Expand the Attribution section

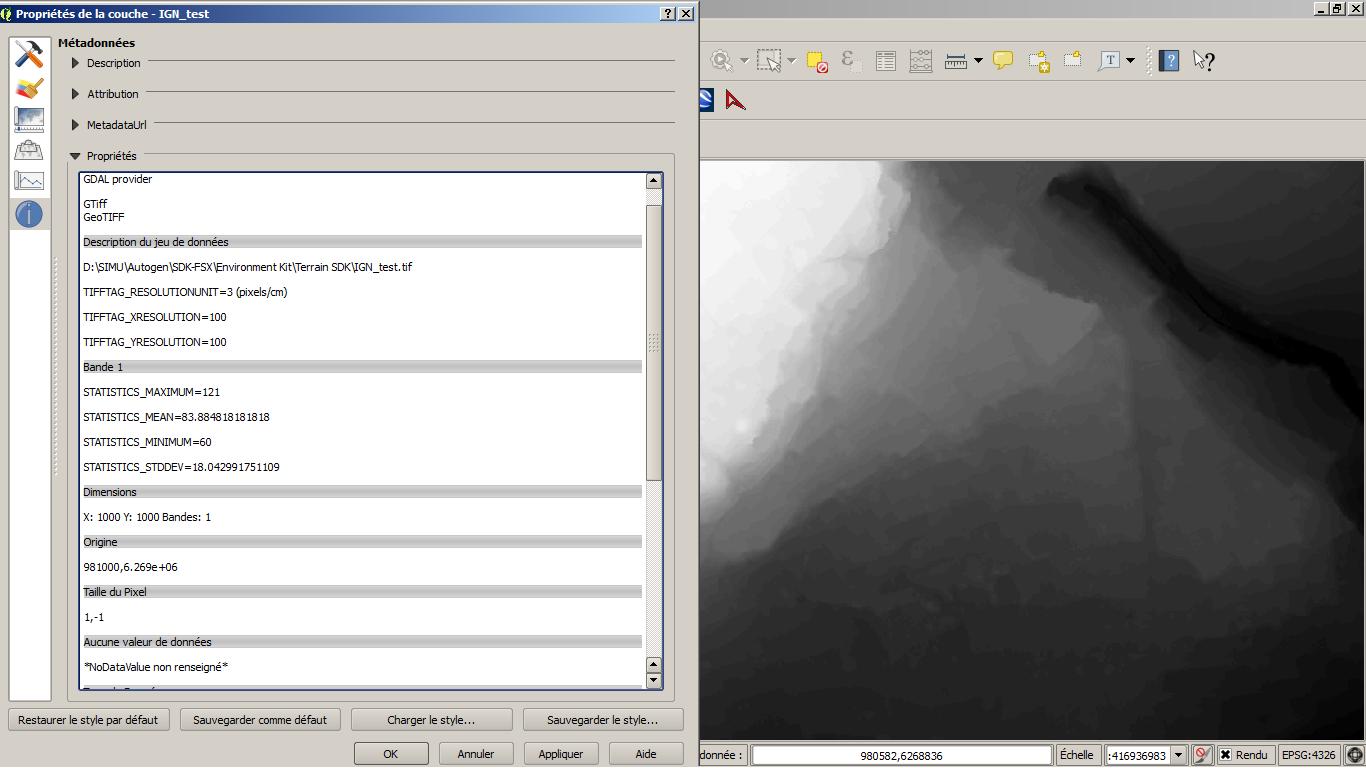click(76, 94)
